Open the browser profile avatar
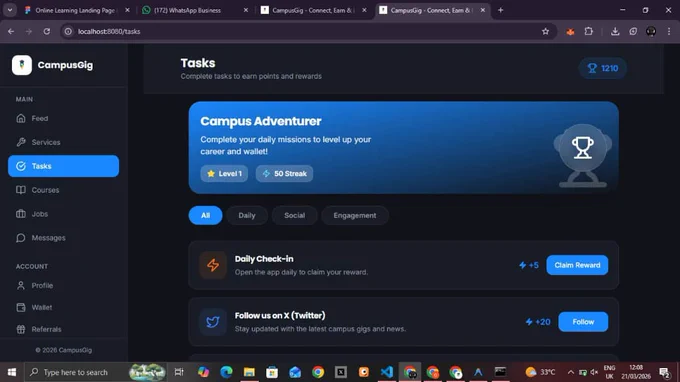 [651, 31]
